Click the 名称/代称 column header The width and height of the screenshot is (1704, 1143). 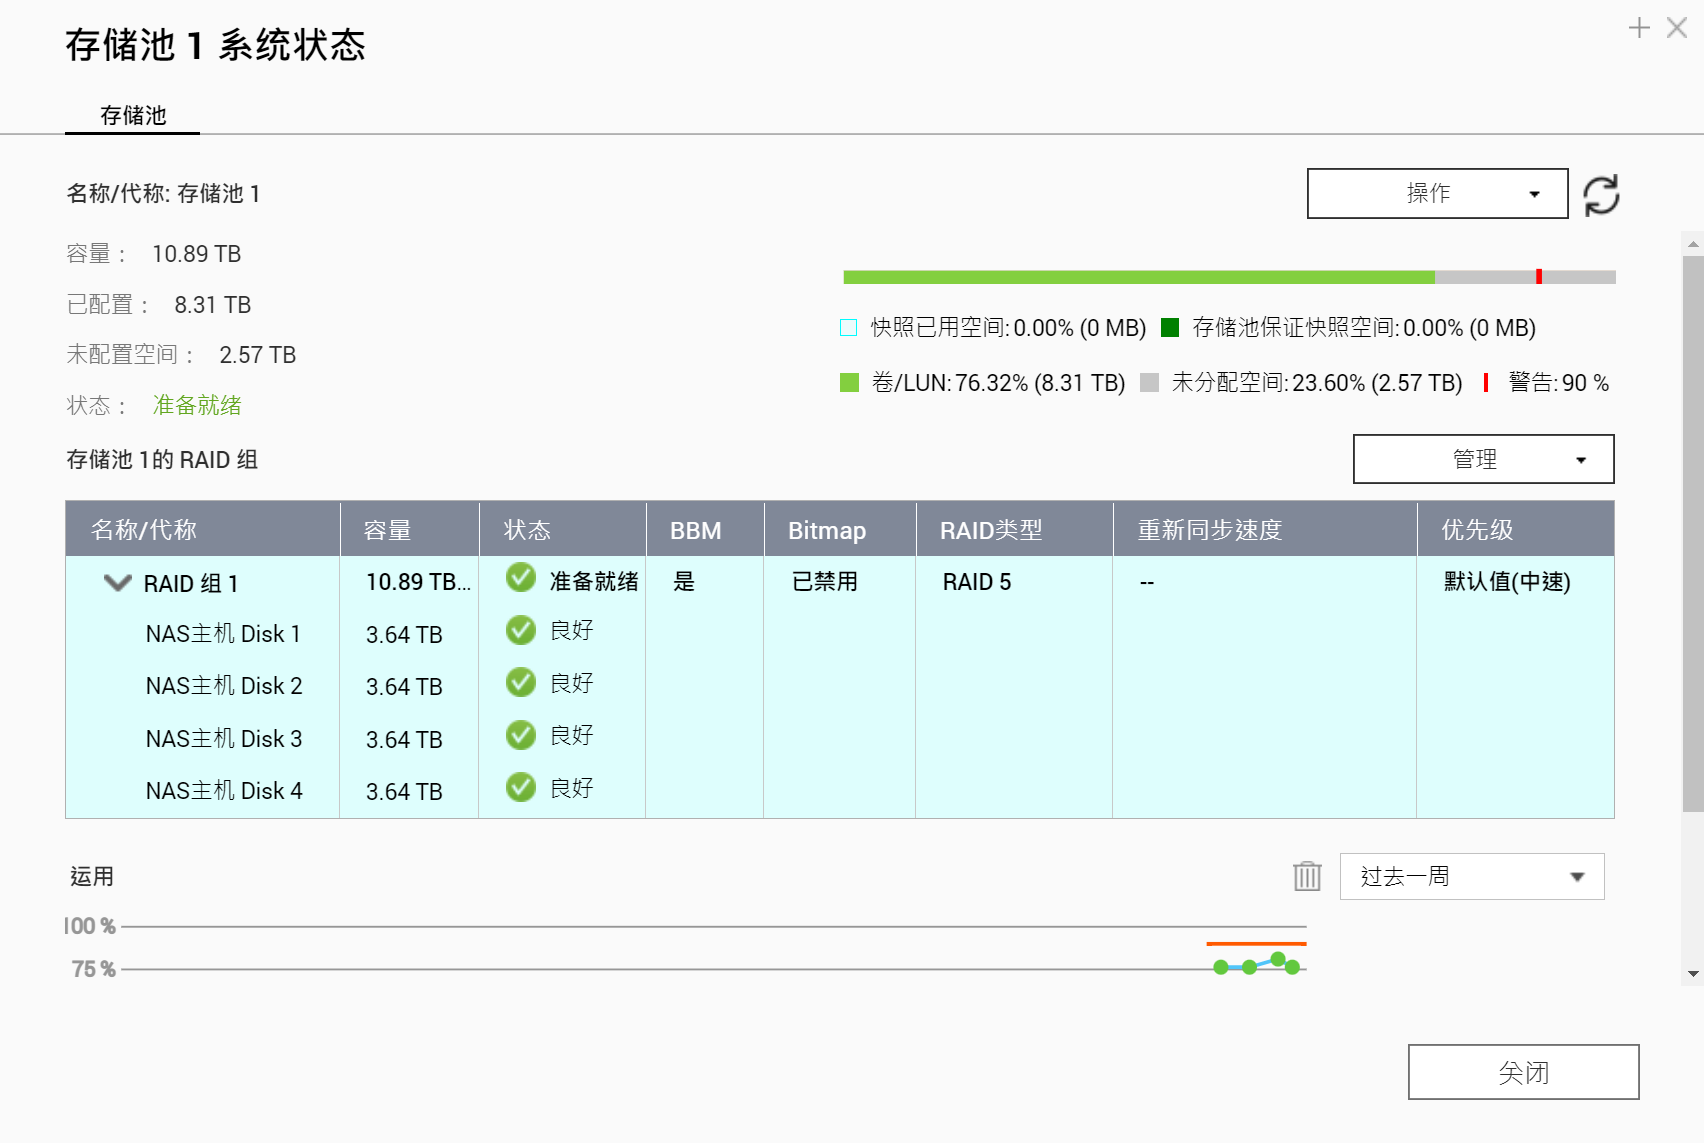pos(144,530)
